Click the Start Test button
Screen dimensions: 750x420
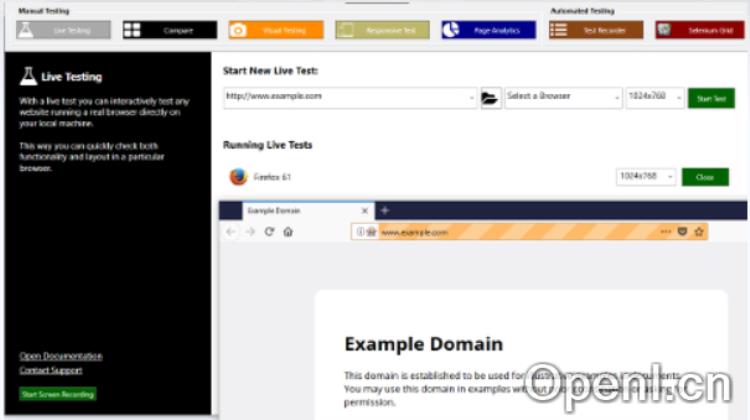click(x=711, y=99)
